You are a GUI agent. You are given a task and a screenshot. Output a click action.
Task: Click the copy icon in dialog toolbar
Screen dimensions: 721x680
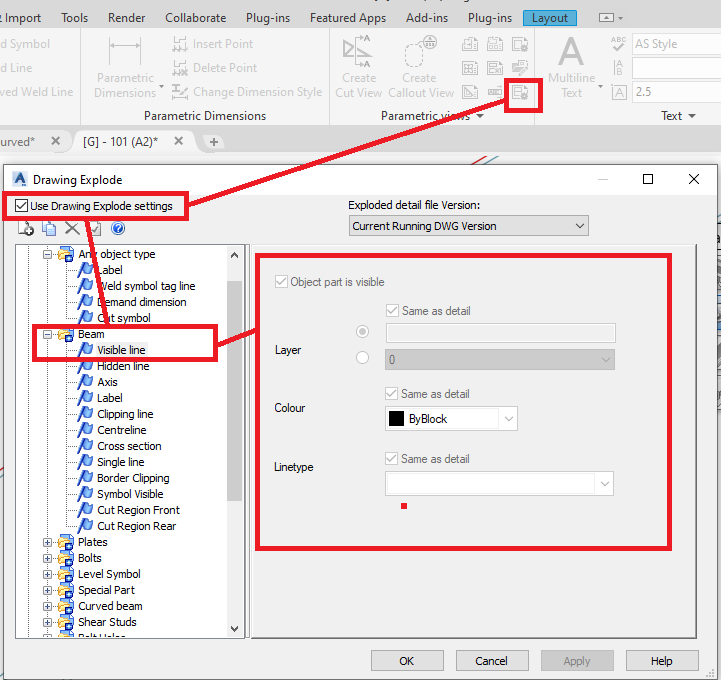coord(49,229)
